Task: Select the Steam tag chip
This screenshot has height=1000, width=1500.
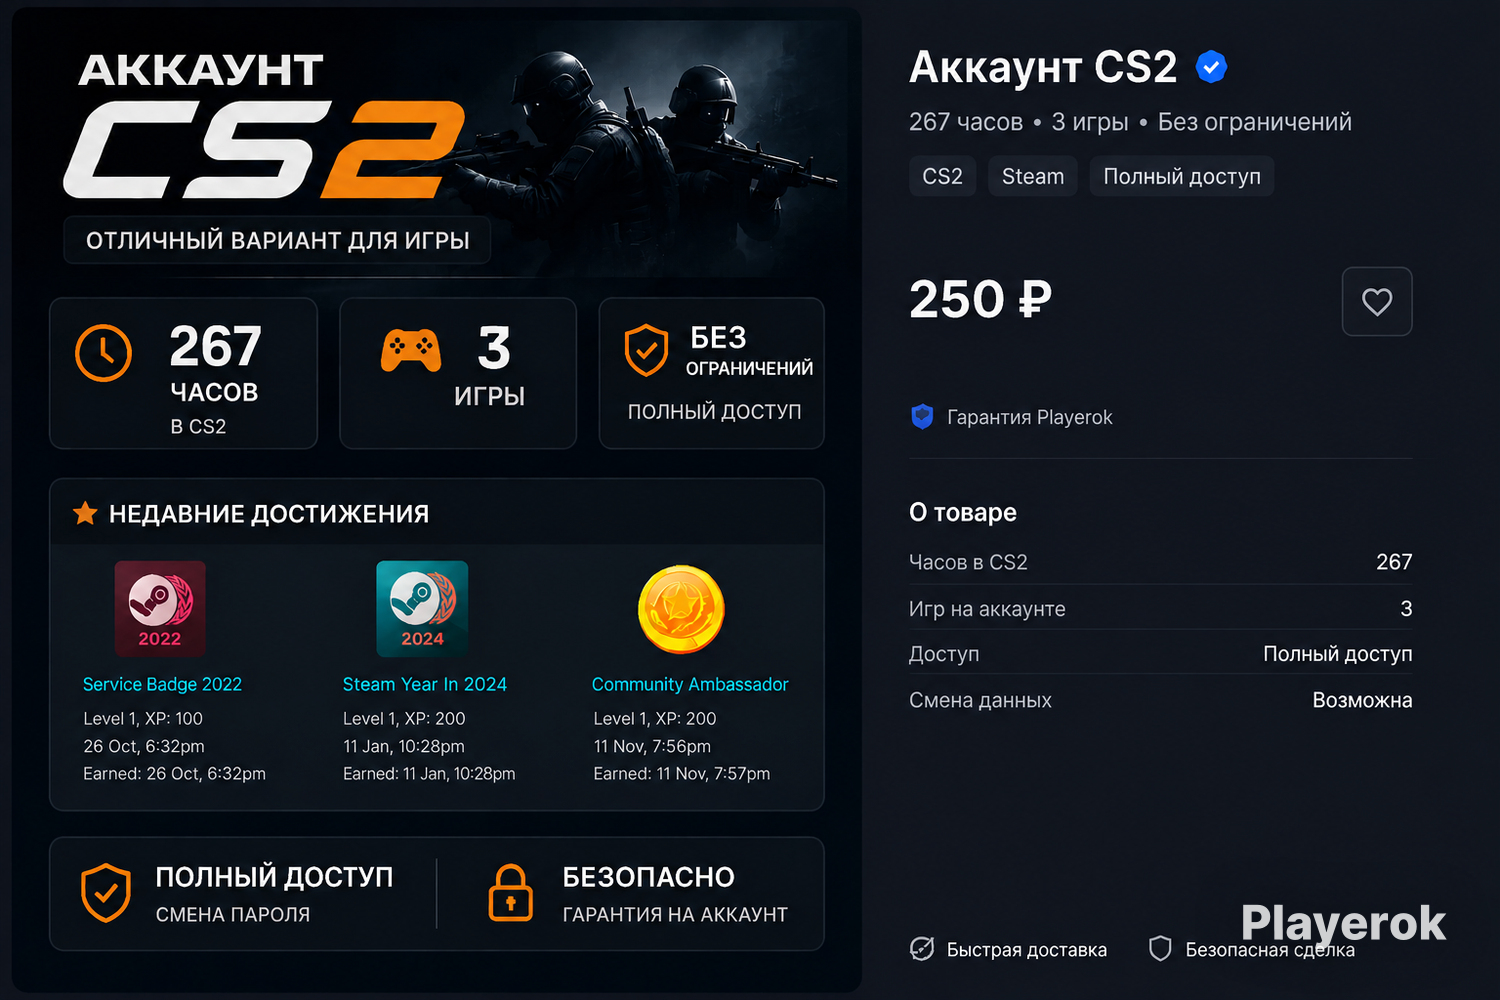Action: point(1033,176)
